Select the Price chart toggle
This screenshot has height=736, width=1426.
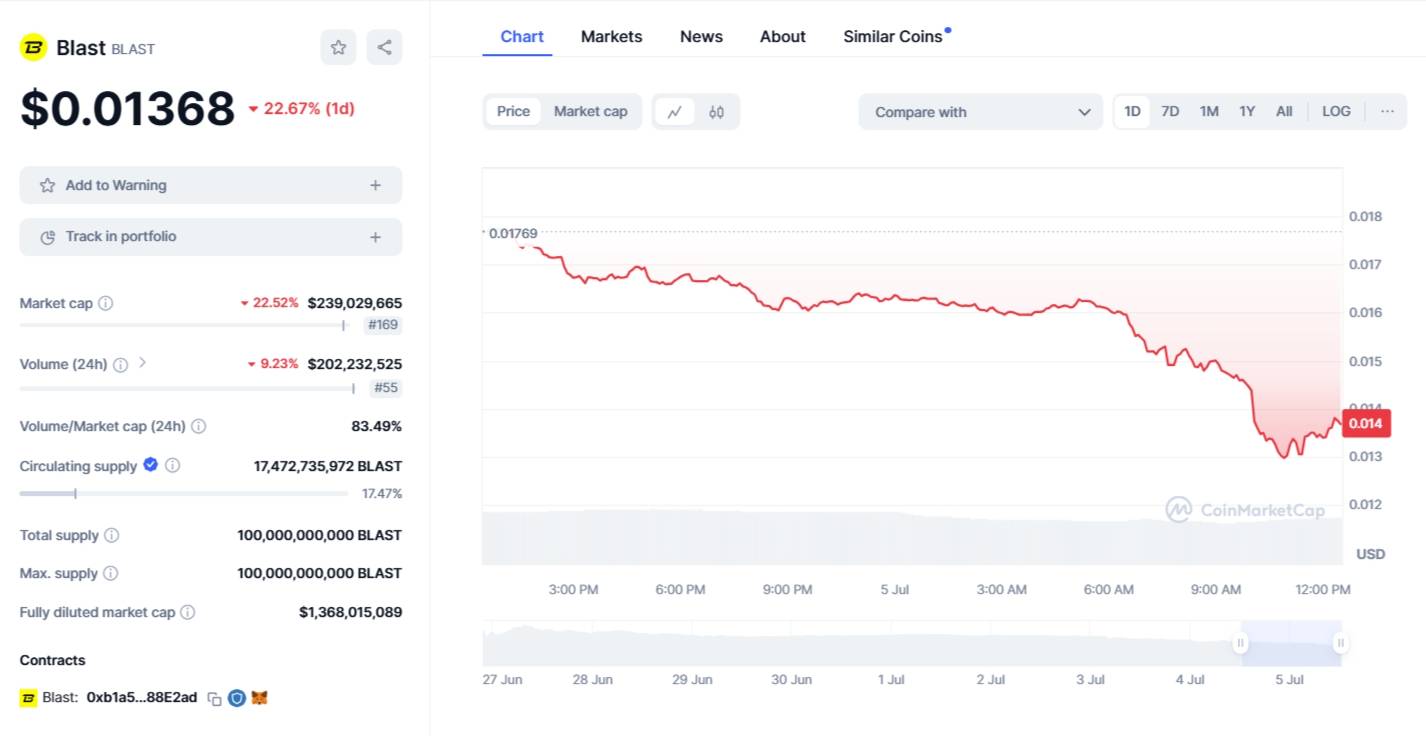tap(513, 111)
